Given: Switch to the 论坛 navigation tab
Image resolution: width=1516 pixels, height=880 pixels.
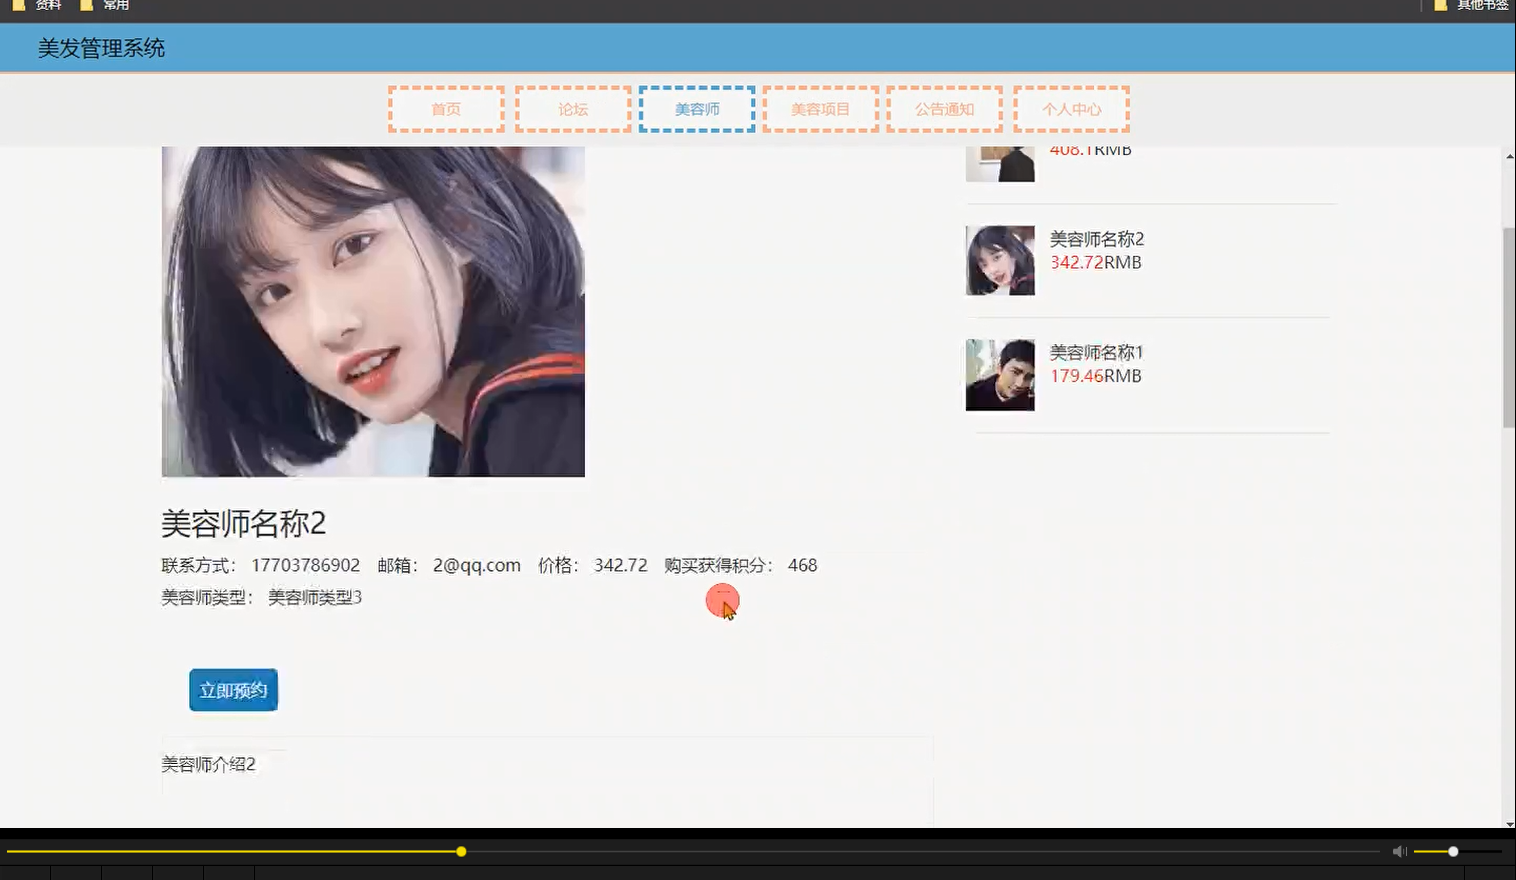Looking at the screenshot, I should 571,109.
